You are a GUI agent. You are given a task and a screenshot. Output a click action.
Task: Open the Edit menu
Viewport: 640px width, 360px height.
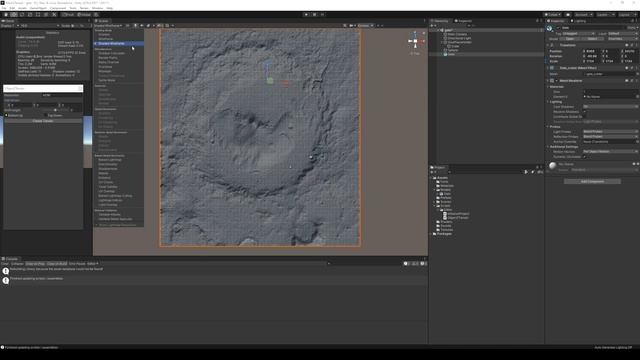[x=12, y=8]
